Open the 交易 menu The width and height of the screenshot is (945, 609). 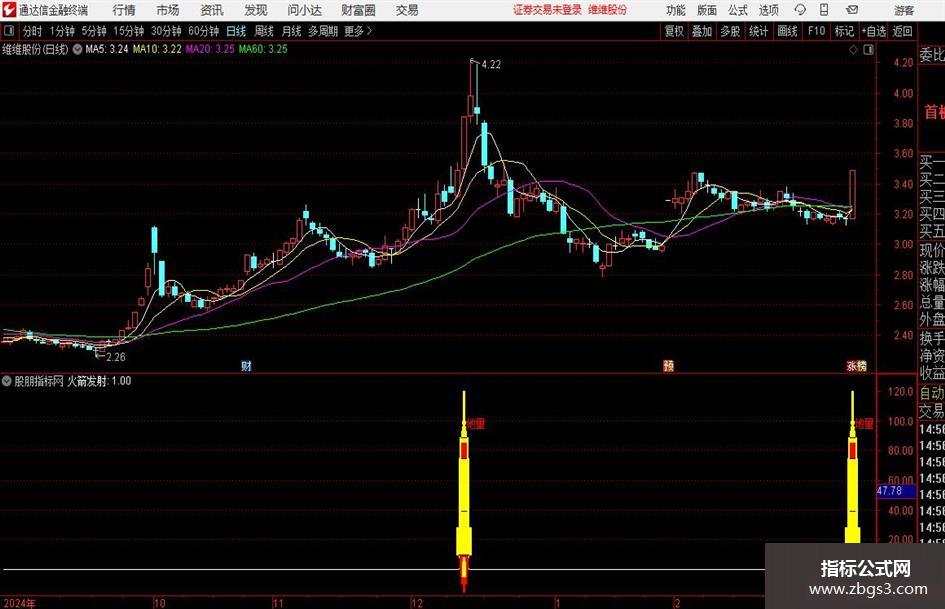tap(407, 10)
